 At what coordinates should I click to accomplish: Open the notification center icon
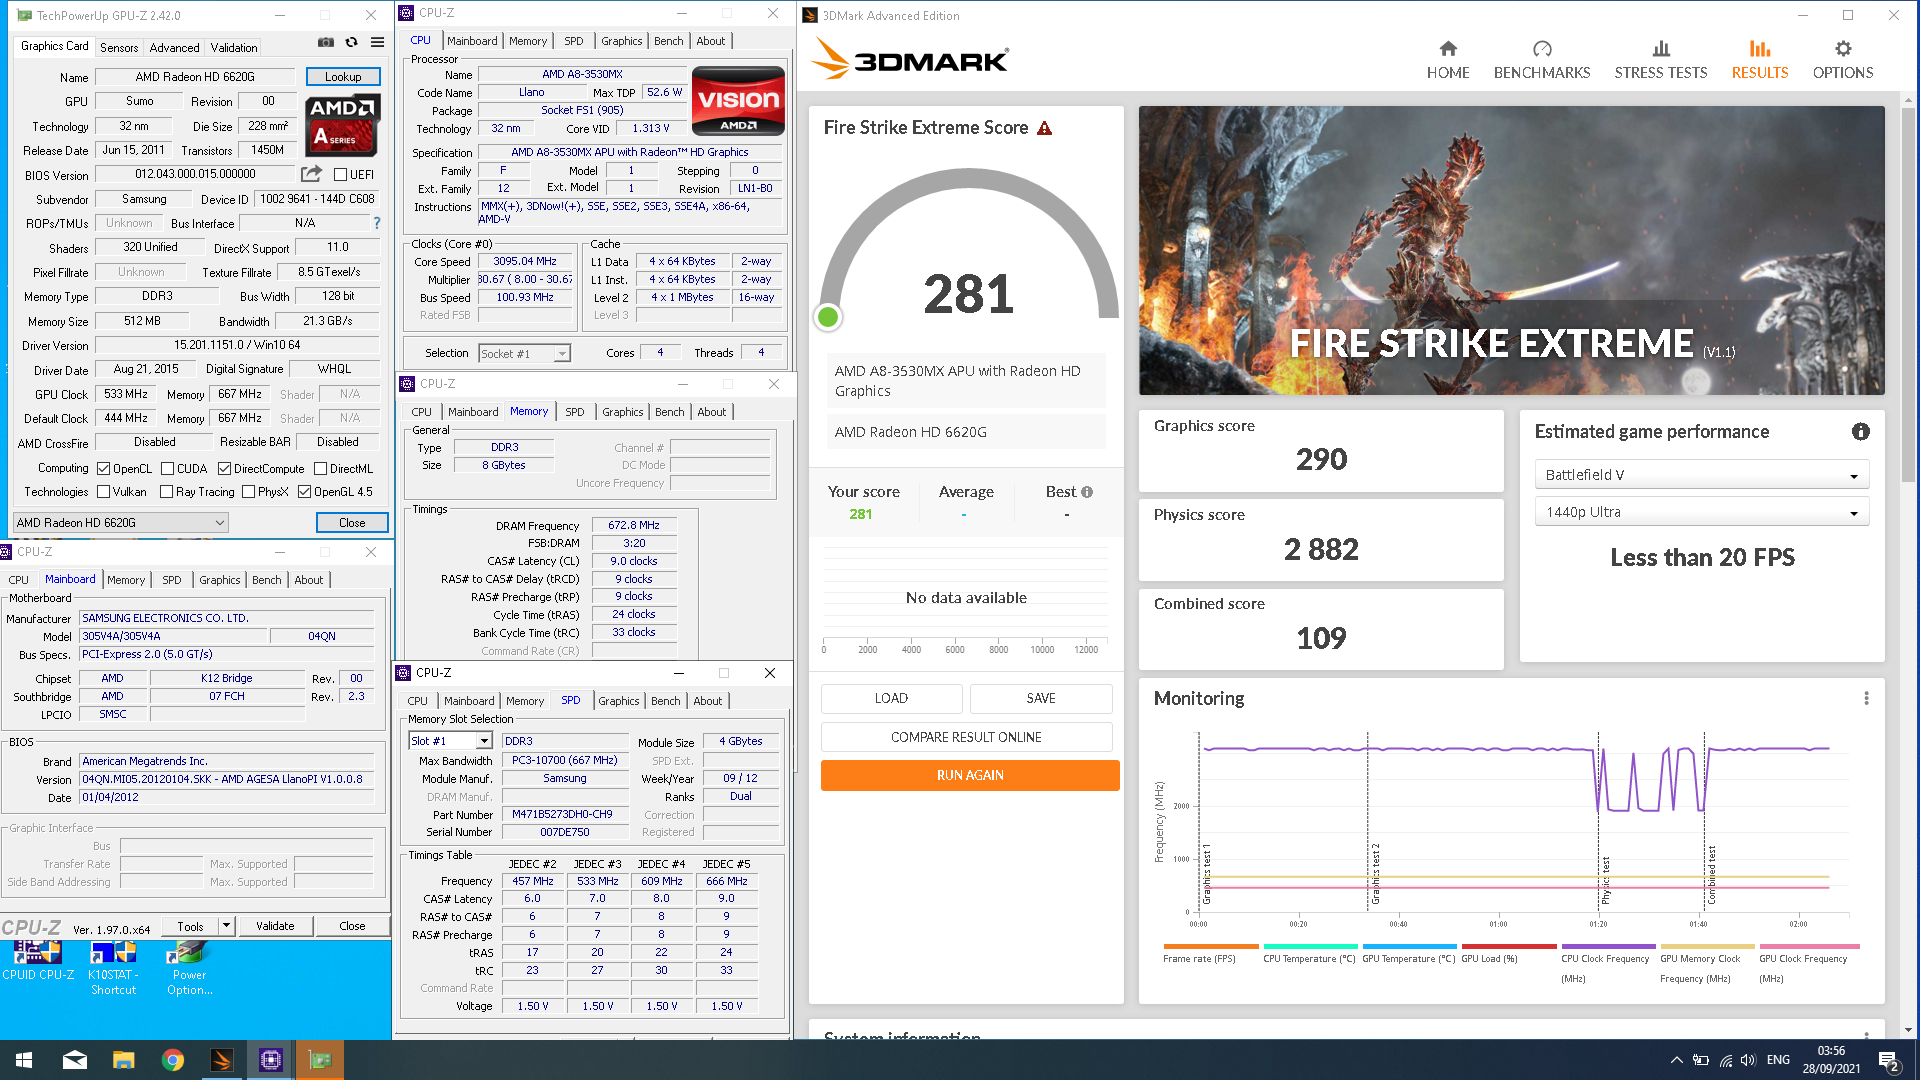[x=1889, y=1061]
